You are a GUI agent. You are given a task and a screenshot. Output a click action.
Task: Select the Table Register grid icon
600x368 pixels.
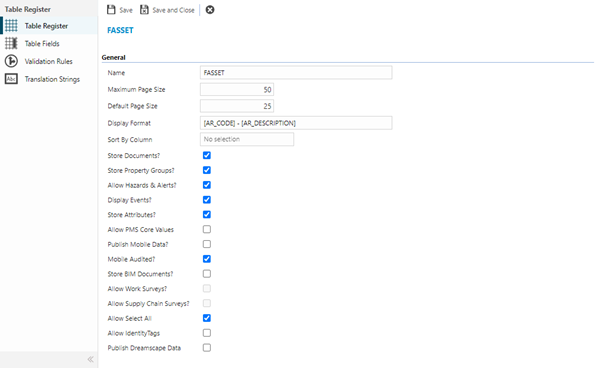point(11,26)
